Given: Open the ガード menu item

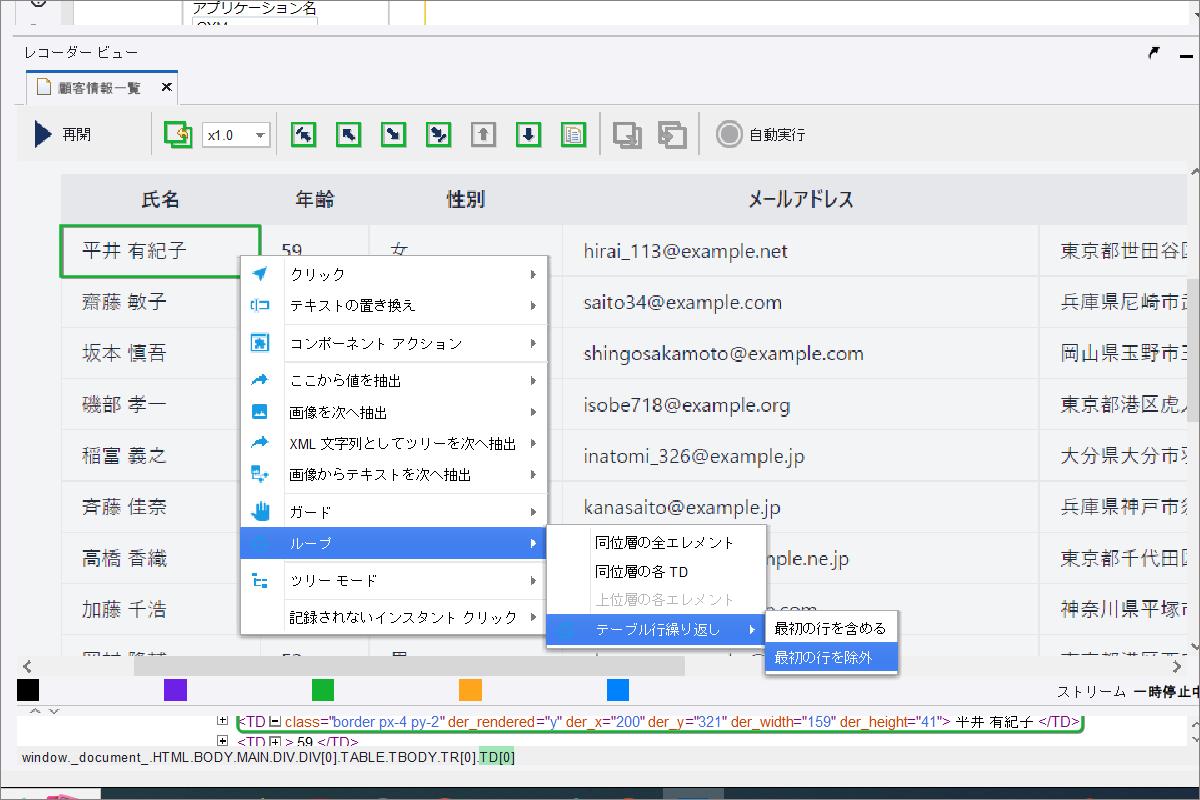Looking at the screenshot, I should tap(395, 512).
